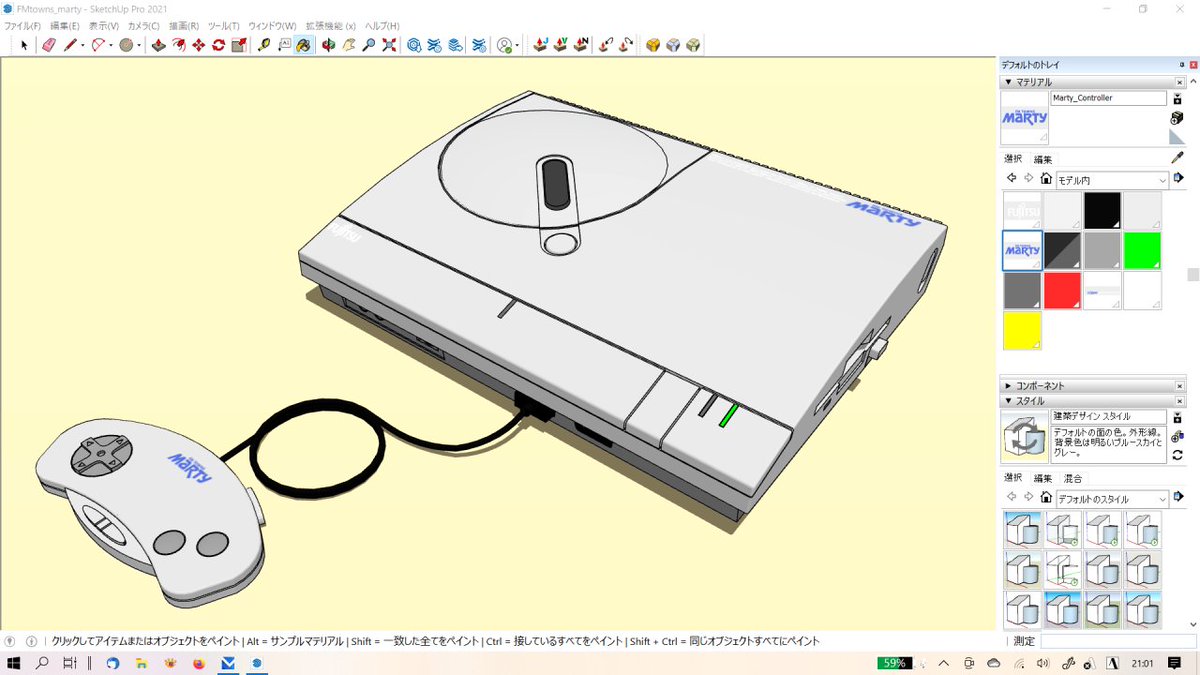Select the yellow material swatch
The width and height of the screenshot is (1200, 675).
click(x=1022, y=331)
